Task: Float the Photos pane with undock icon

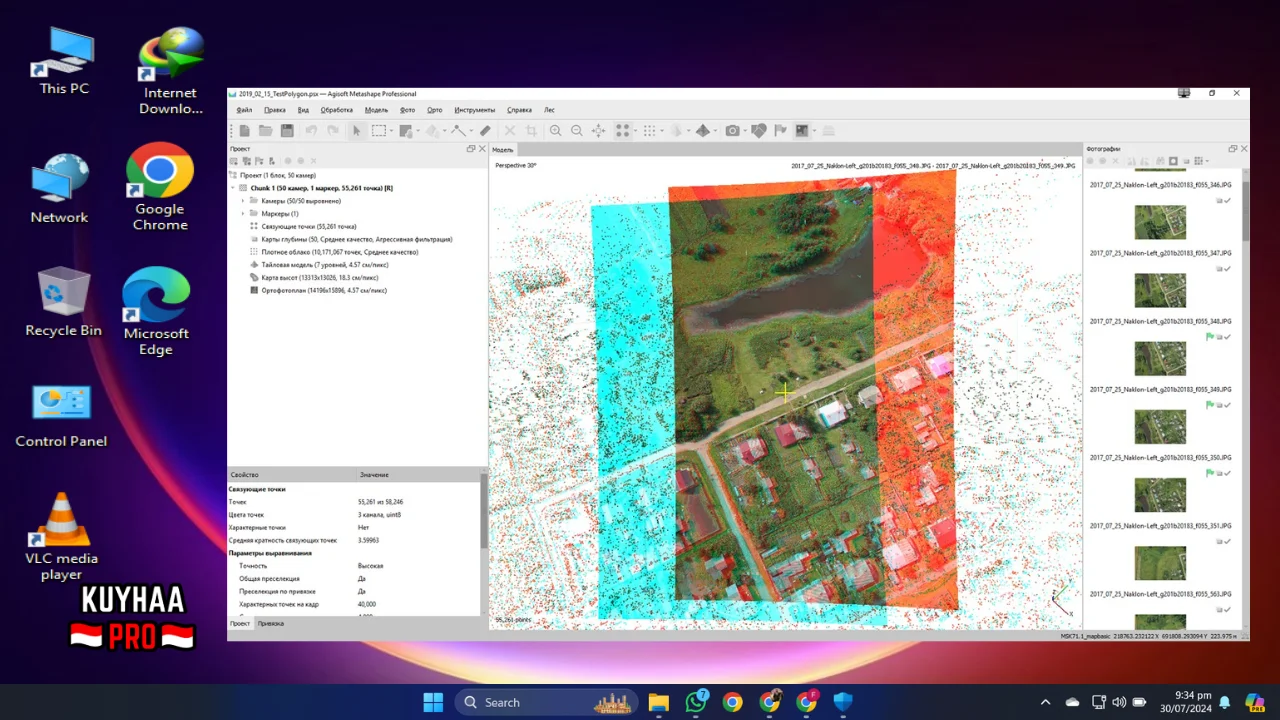Action: (1233, 148)
